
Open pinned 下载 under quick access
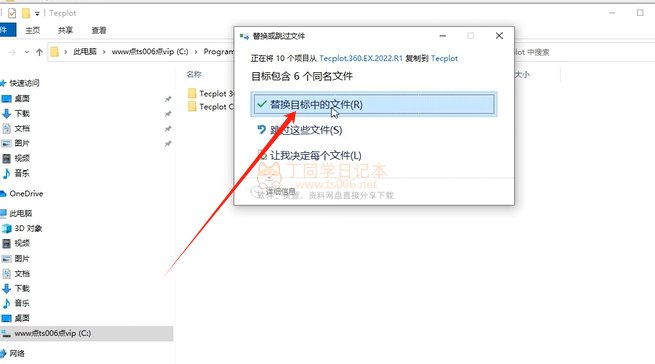[22, 114]
